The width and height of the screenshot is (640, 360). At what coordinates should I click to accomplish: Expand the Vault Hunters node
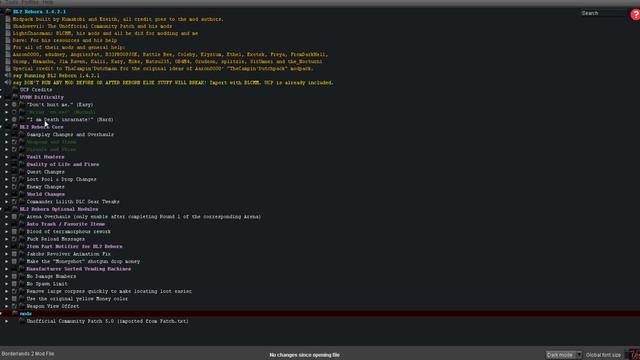[x=7, y=157]
